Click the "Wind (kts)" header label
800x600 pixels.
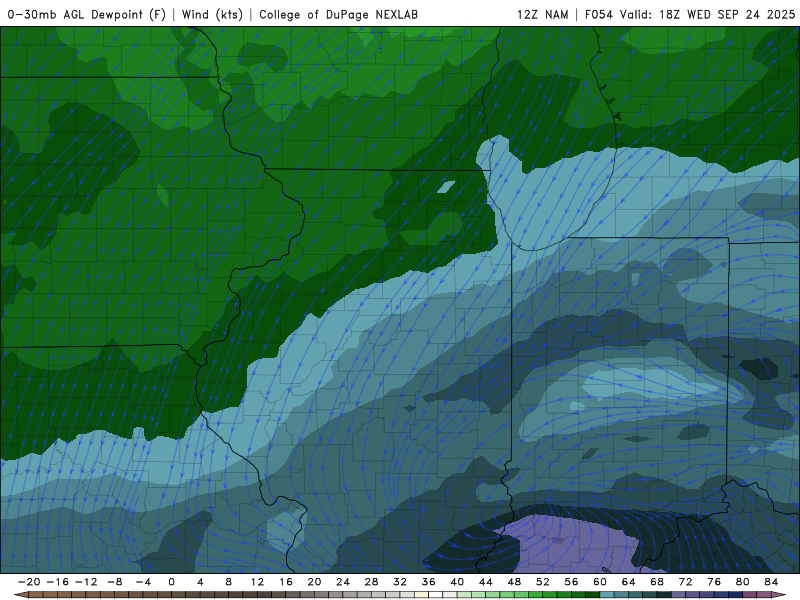(x=212, y=14)
